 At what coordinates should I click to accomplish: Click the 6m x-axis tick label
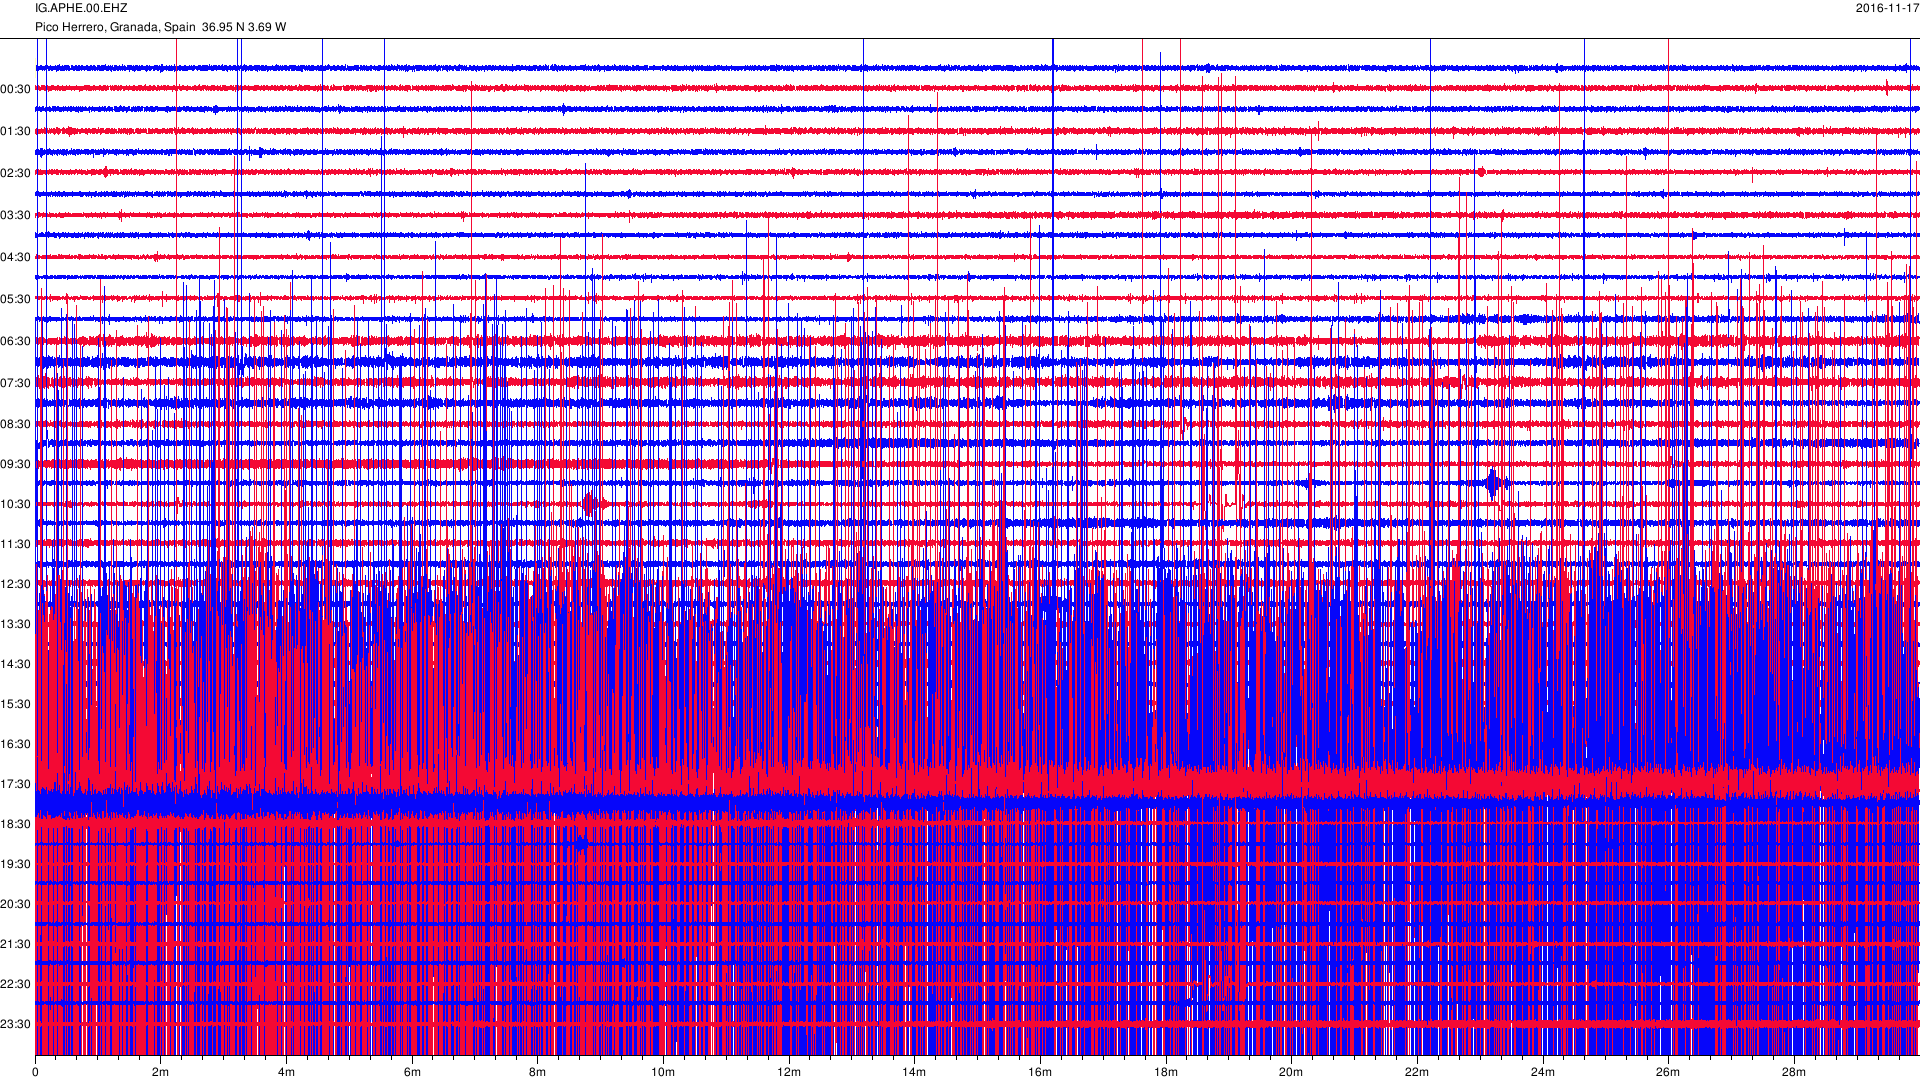click(412, 1072)
